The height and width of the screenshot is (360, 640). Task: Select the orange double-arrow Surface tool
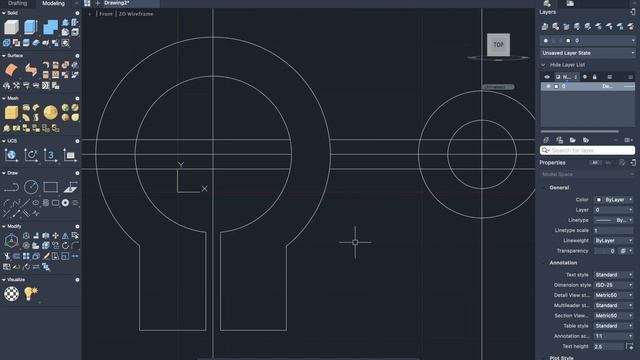31,70
